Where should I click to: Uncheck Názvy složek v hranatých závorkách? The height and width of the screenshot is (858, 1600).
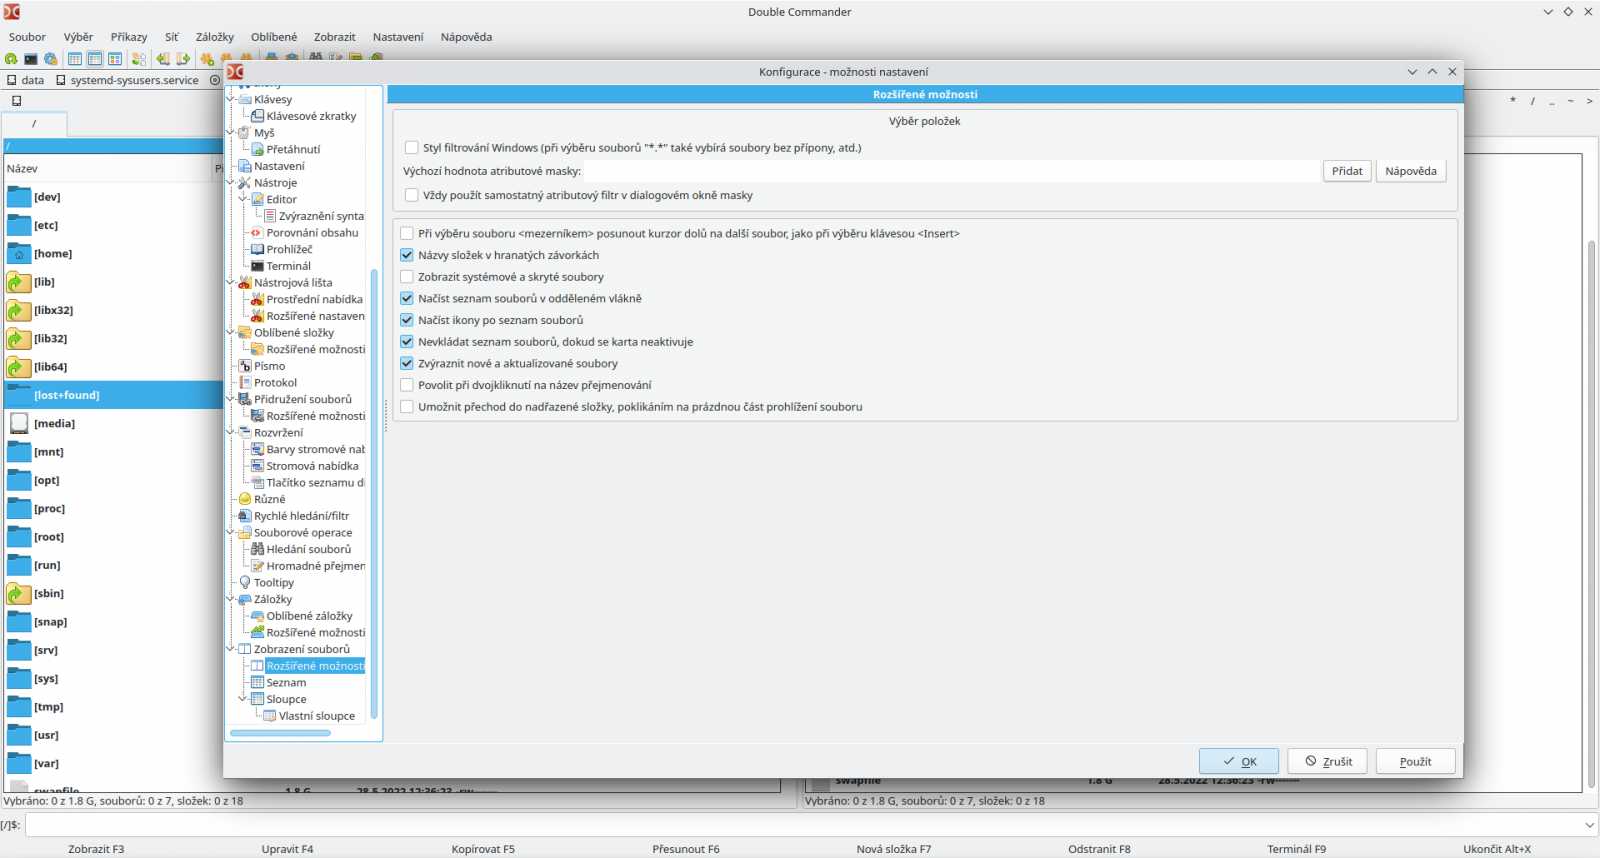[407, 255]
